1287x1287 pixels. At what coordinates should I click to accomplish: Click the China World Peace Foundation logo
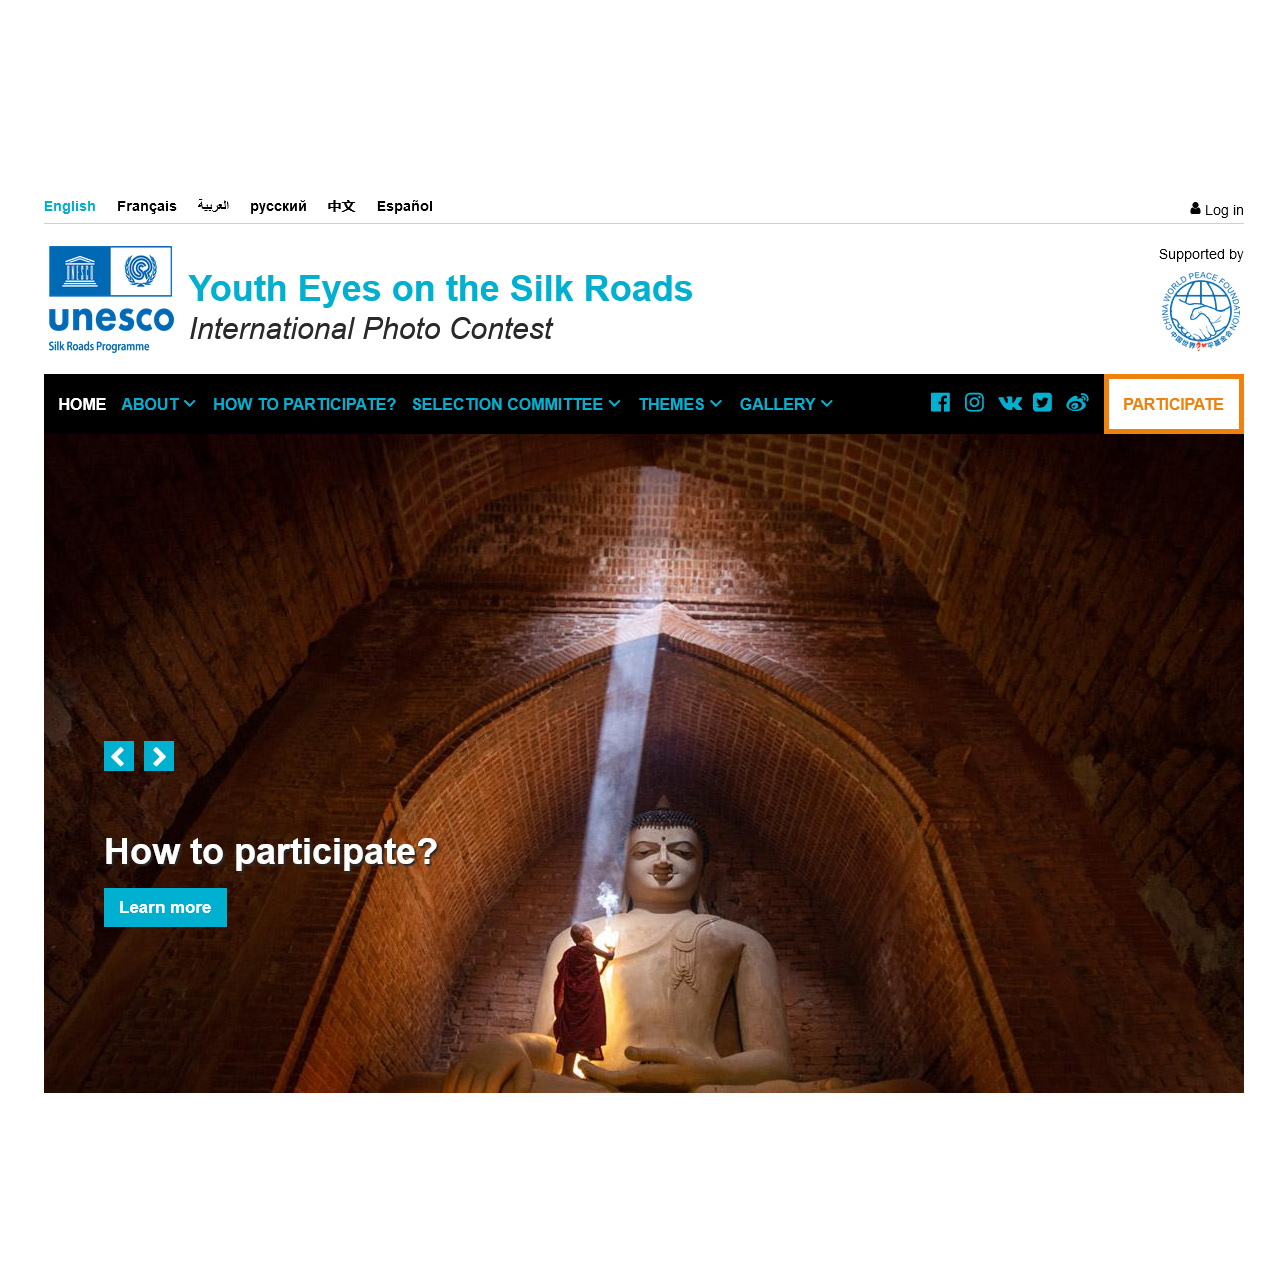[x=1201, y=310]
